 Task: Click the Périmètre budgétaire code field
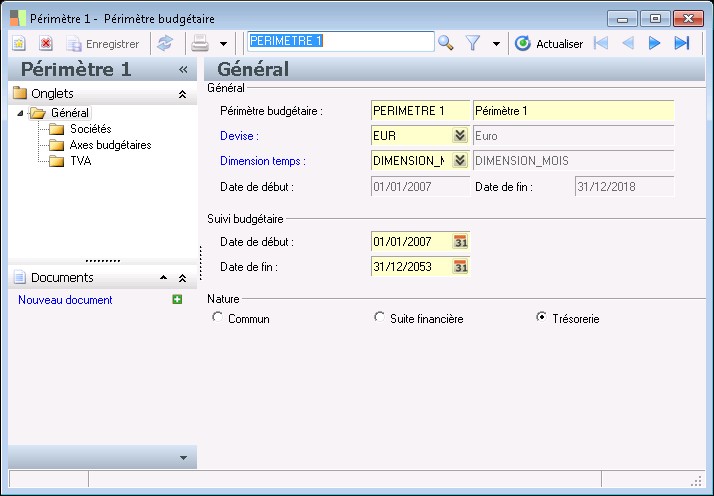(x=420, y=111)
